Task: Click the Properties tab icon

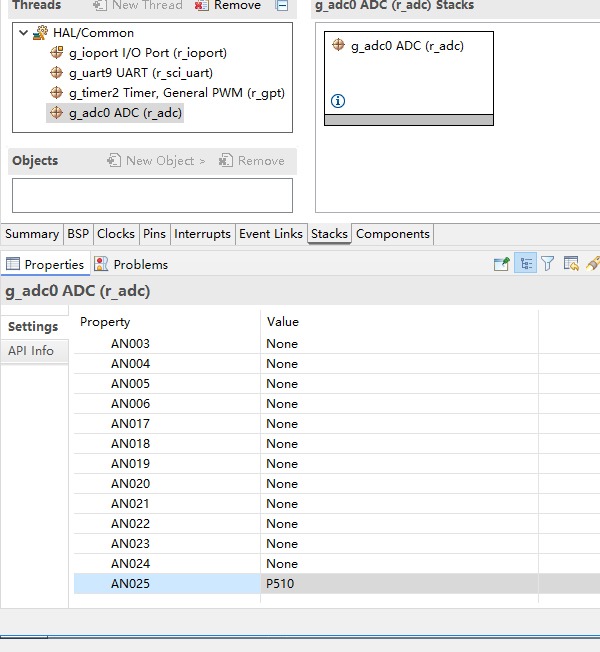Action: click(12, 264)
